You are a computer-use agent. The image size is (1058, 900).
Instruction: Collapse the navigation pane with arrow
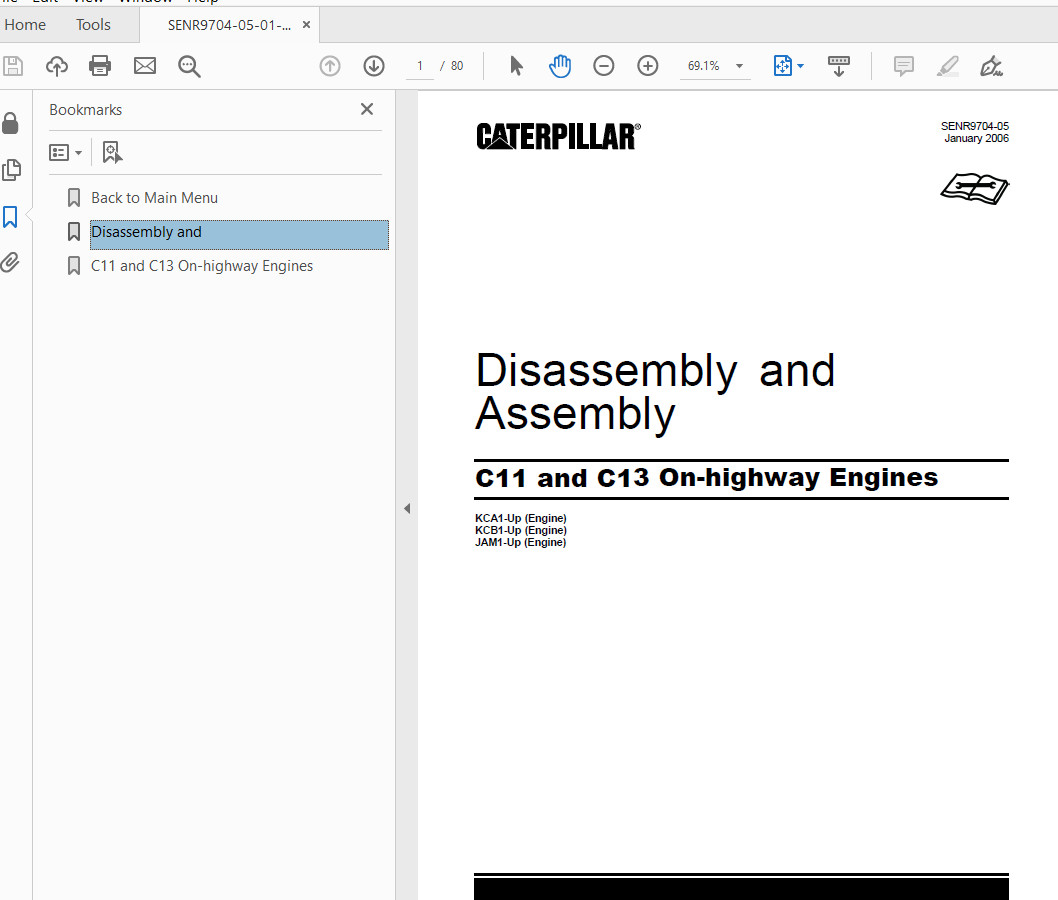point(407,509)
